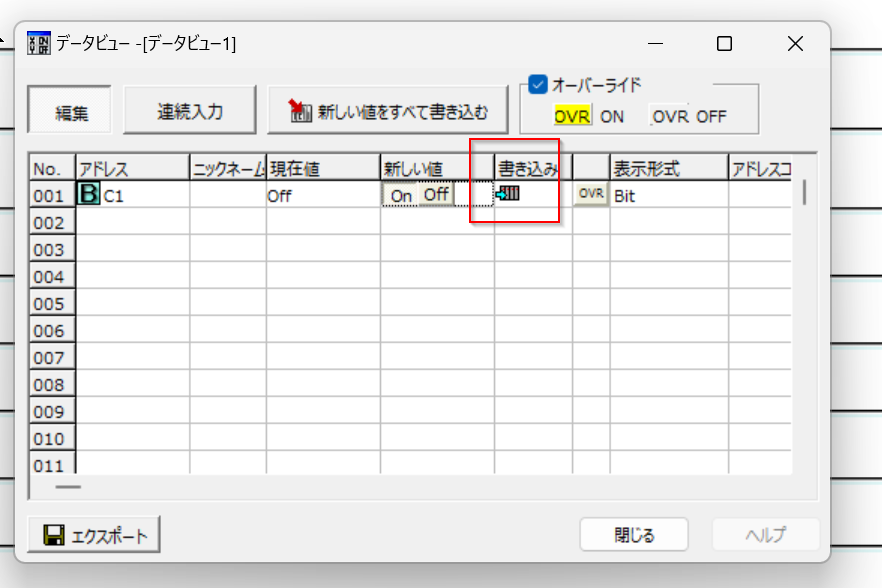Set new value to Off for C1
The image size is (882, 588).
click(436, 195)
